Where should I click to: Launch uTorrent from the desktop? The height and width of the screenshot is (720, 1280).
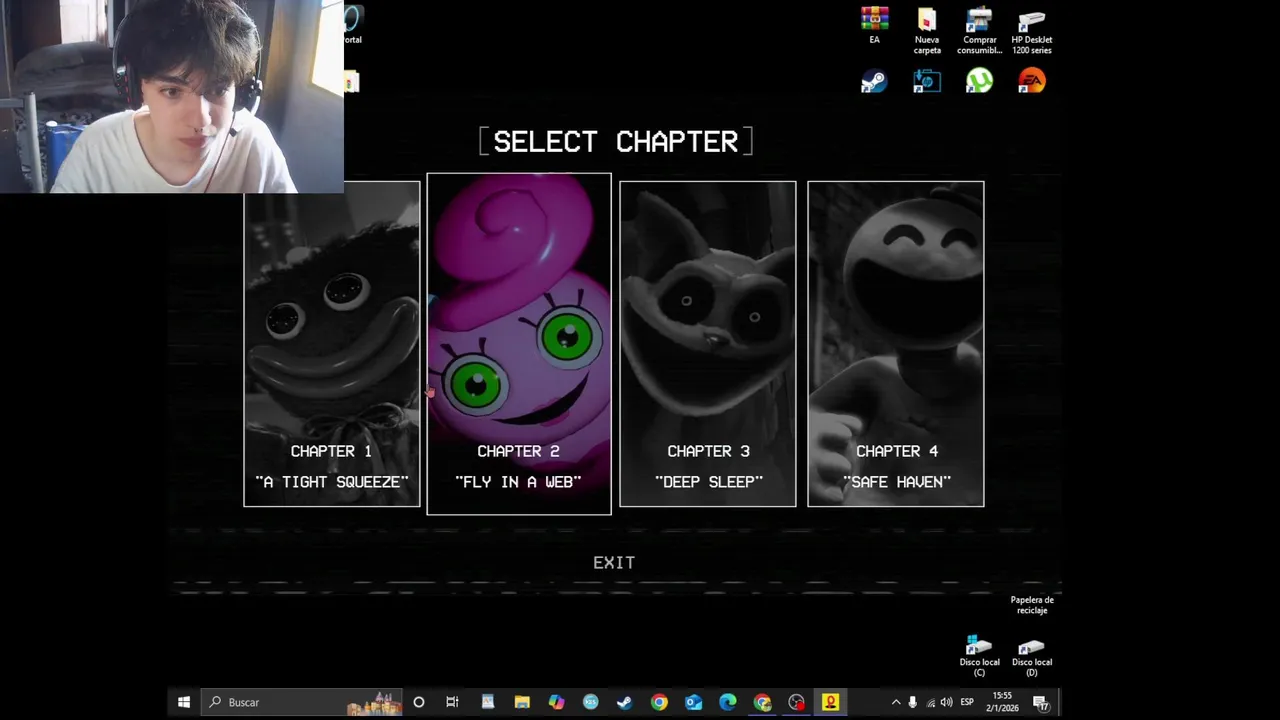point(979,81)
